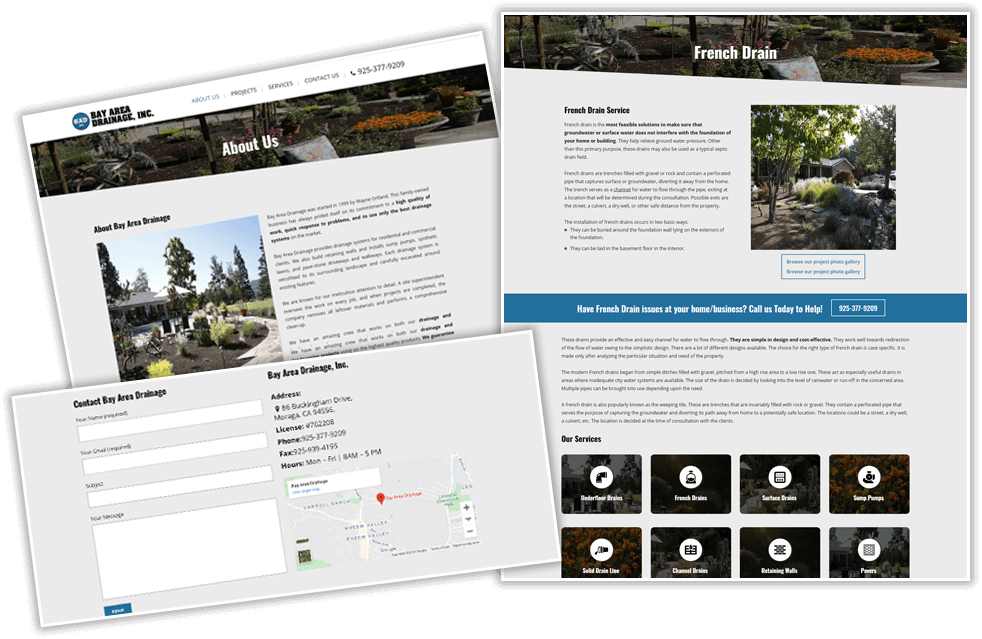Open the Channel Drains service icon

690,550
